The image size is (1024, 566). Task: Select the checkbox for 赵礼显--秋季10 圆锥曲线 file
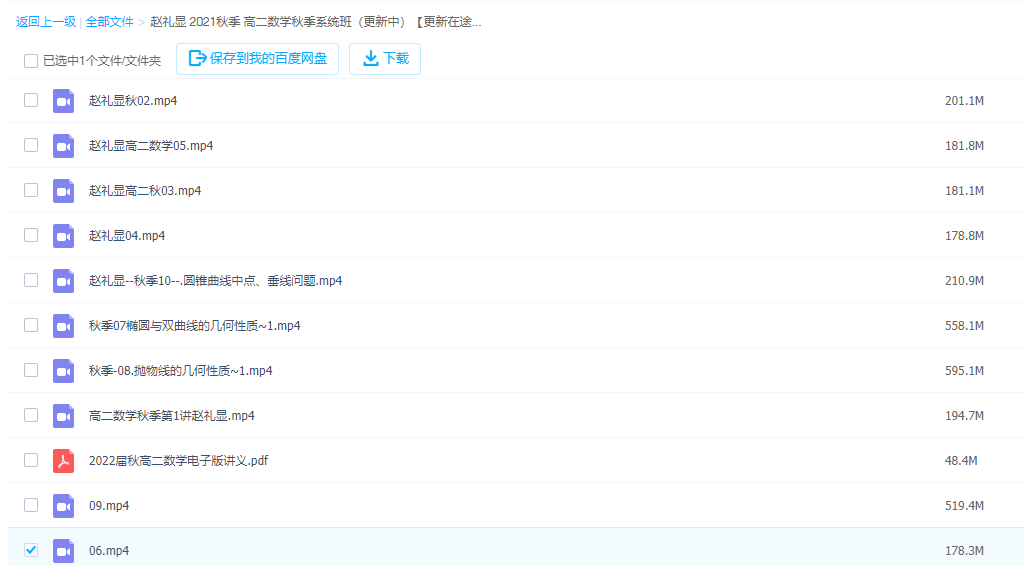(x=31, y=280)
